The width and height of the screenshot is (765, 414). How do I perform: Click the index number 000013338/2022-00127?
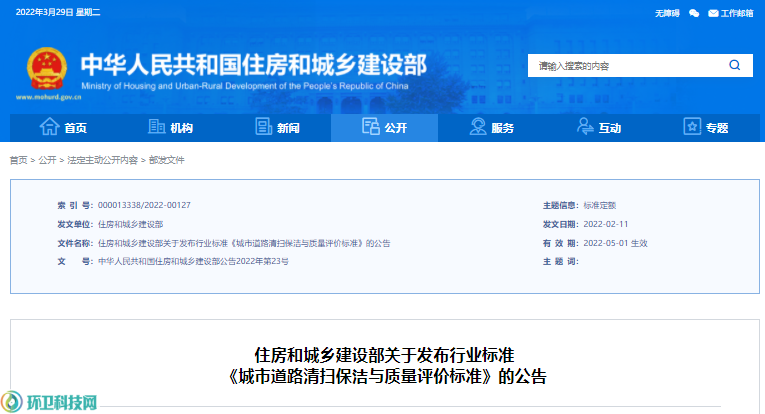[144, 205]
